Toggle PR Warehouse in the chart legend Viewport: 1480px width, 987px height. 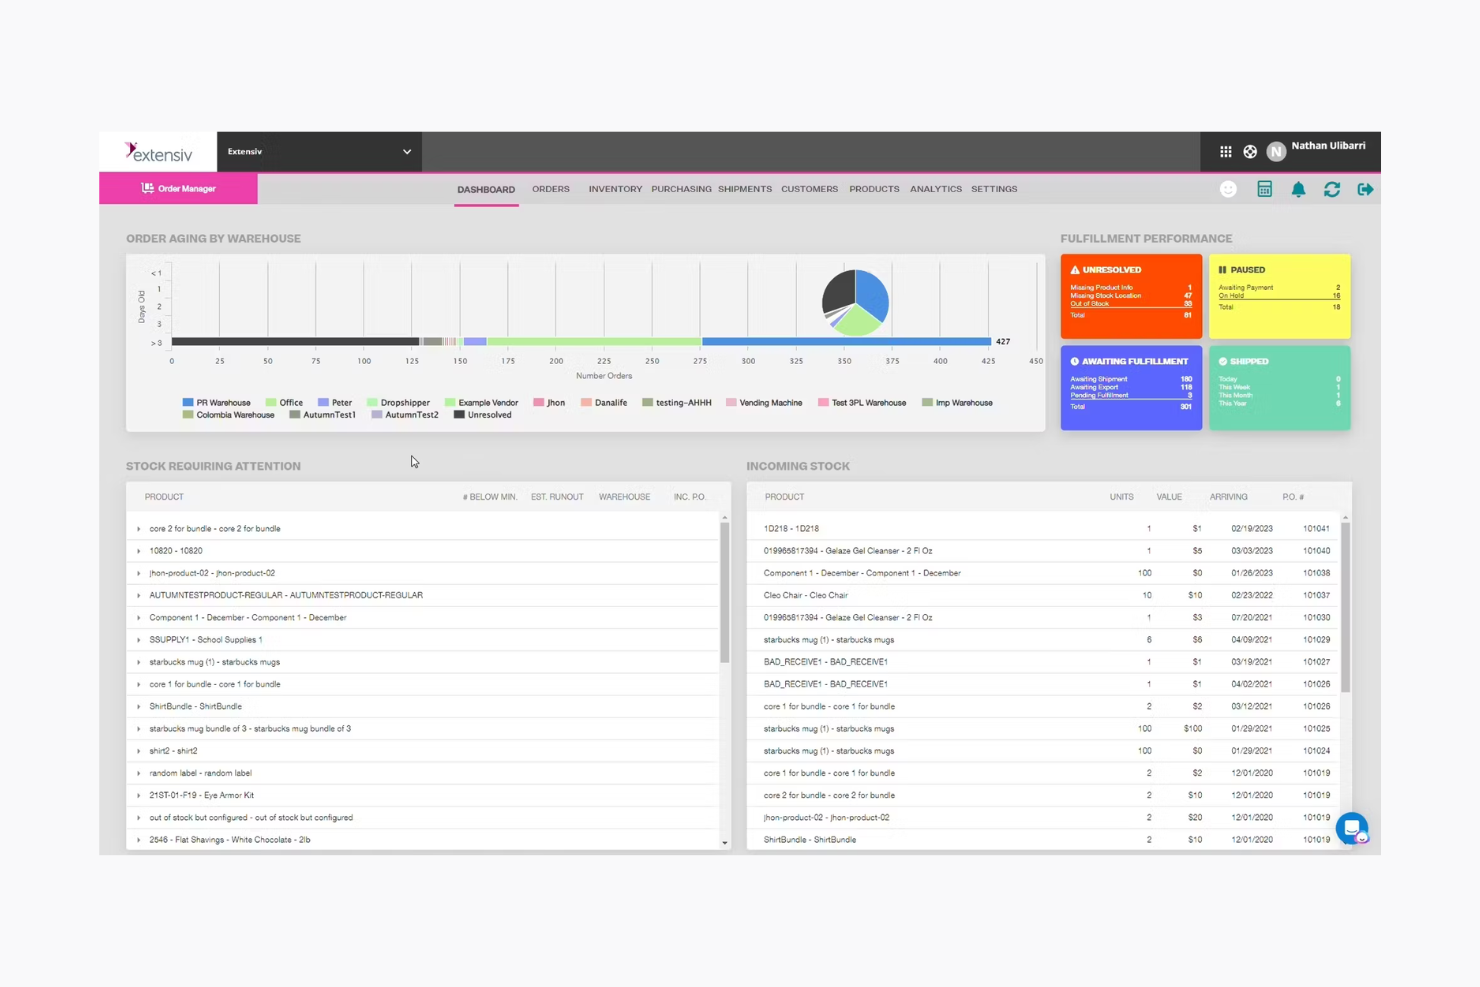tap(217, 402)
